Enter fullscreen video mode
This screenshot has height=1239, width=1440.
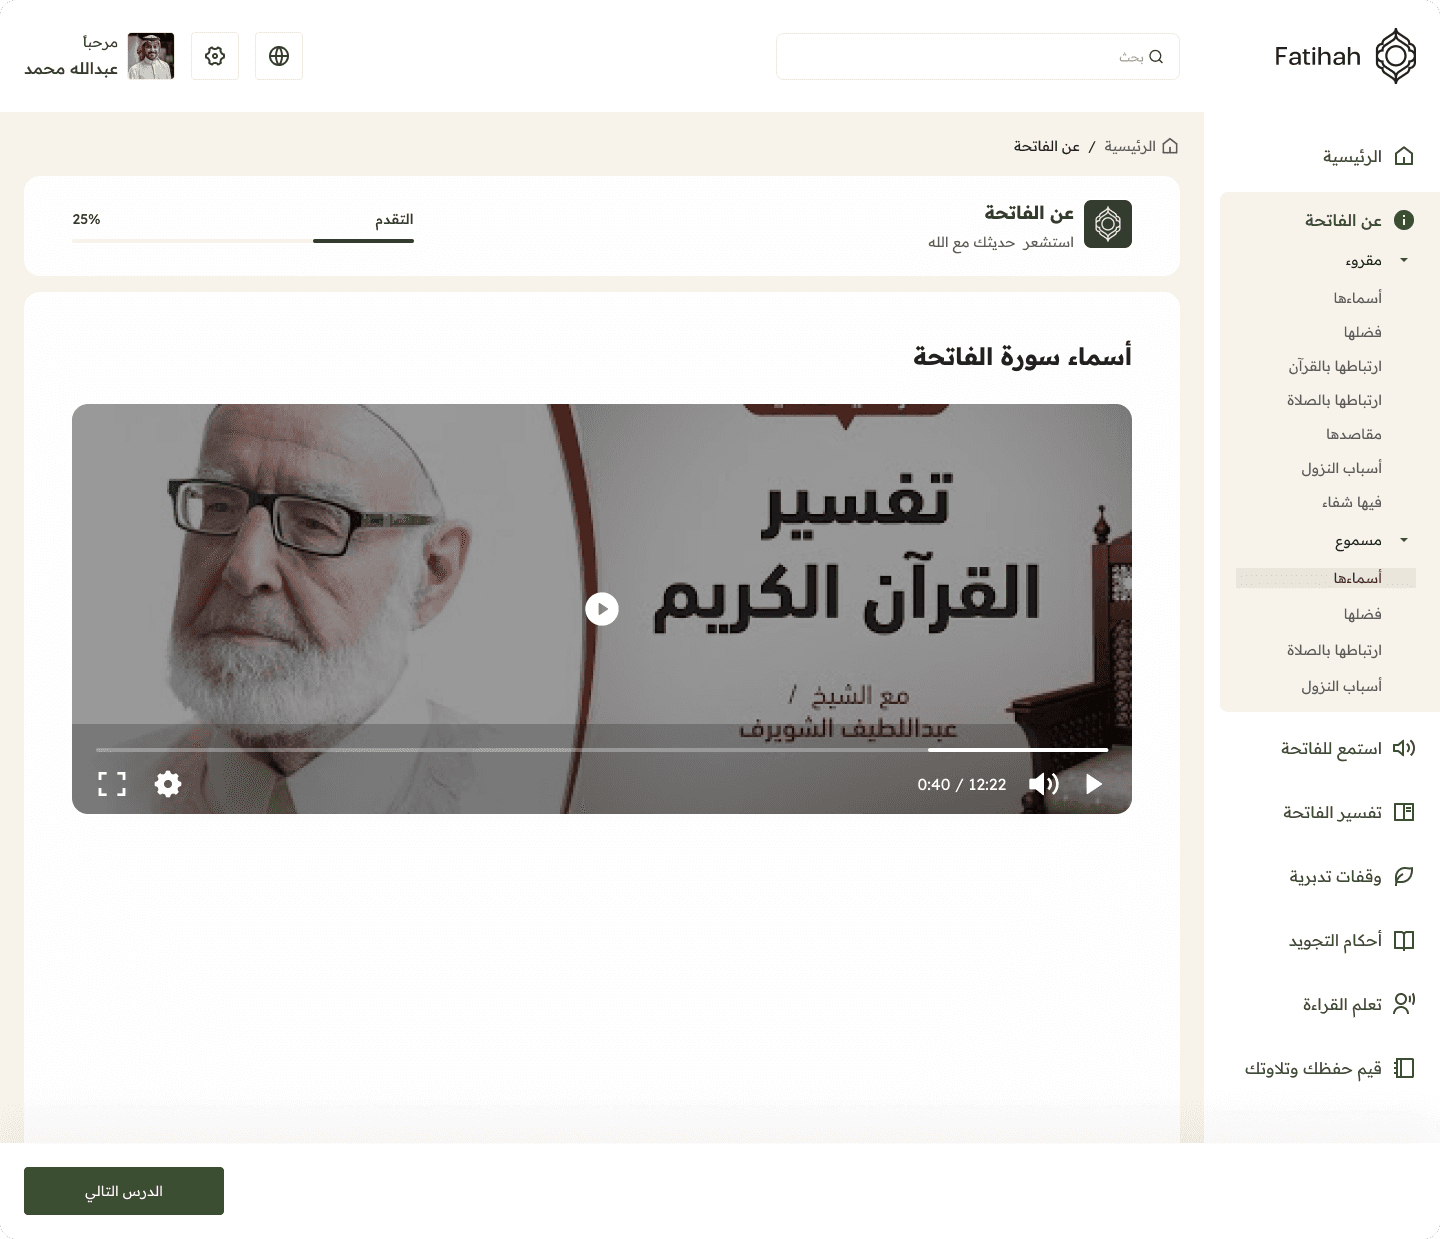click(112, 784)
